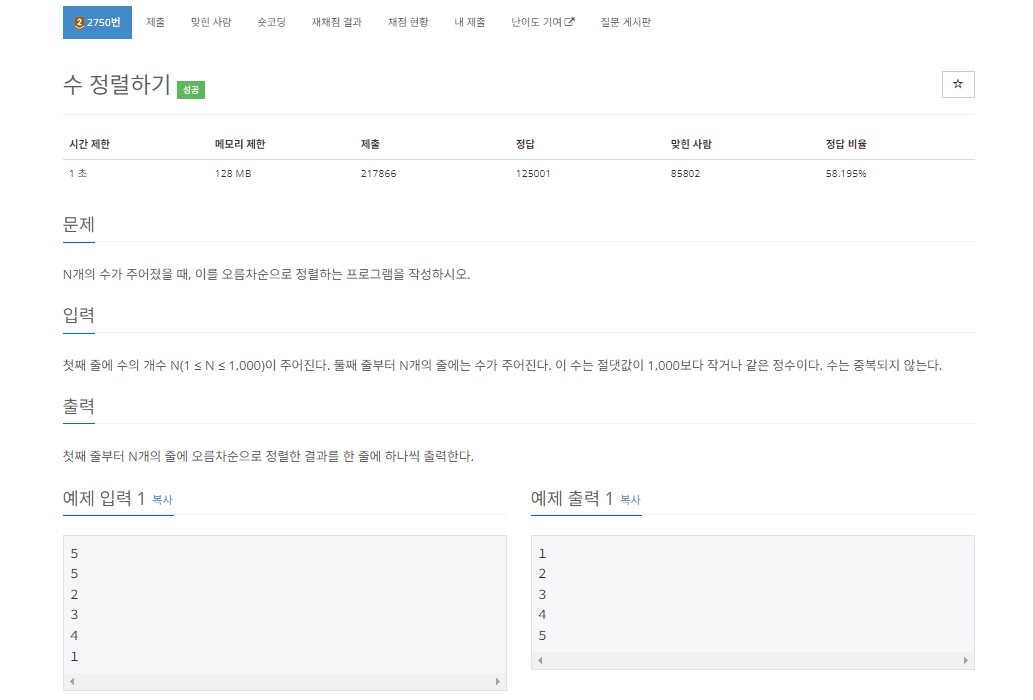Click the 예제 출력 1 heading

click(x=572, y=498)
